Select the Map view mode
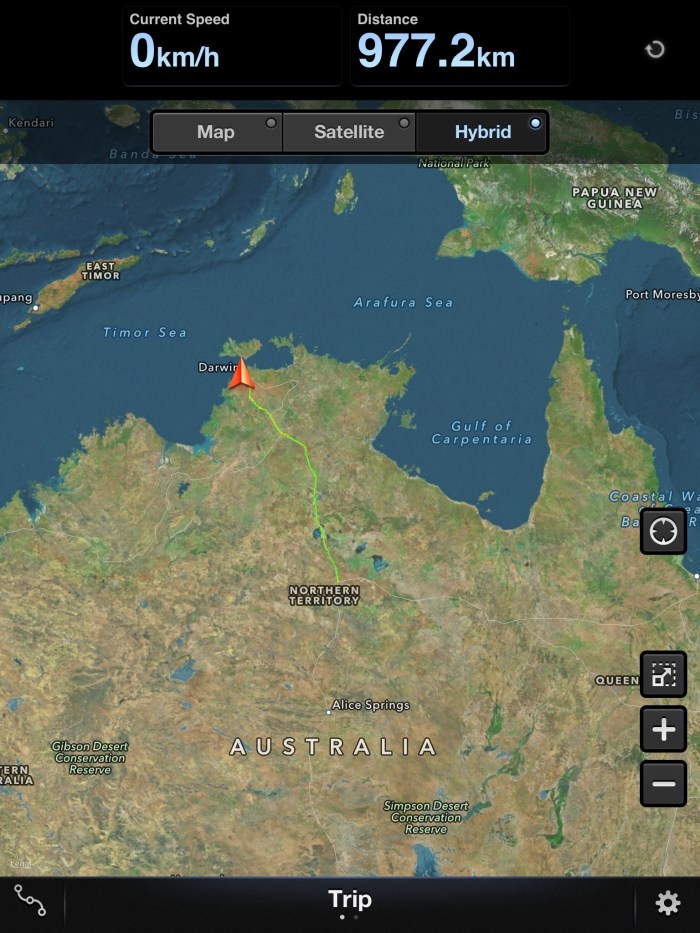Screen dimensions: 700x933 216,132
